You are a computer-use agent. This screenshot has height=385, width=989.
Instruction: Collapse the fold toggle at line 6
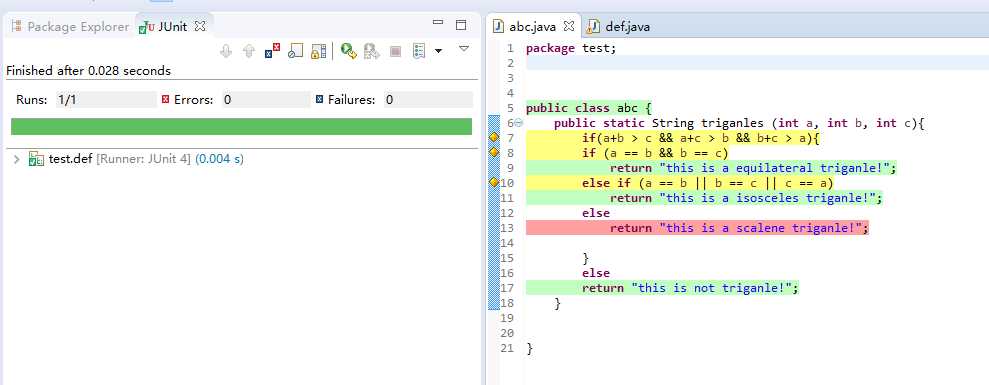pyautogui.click(x=518, y=123)
